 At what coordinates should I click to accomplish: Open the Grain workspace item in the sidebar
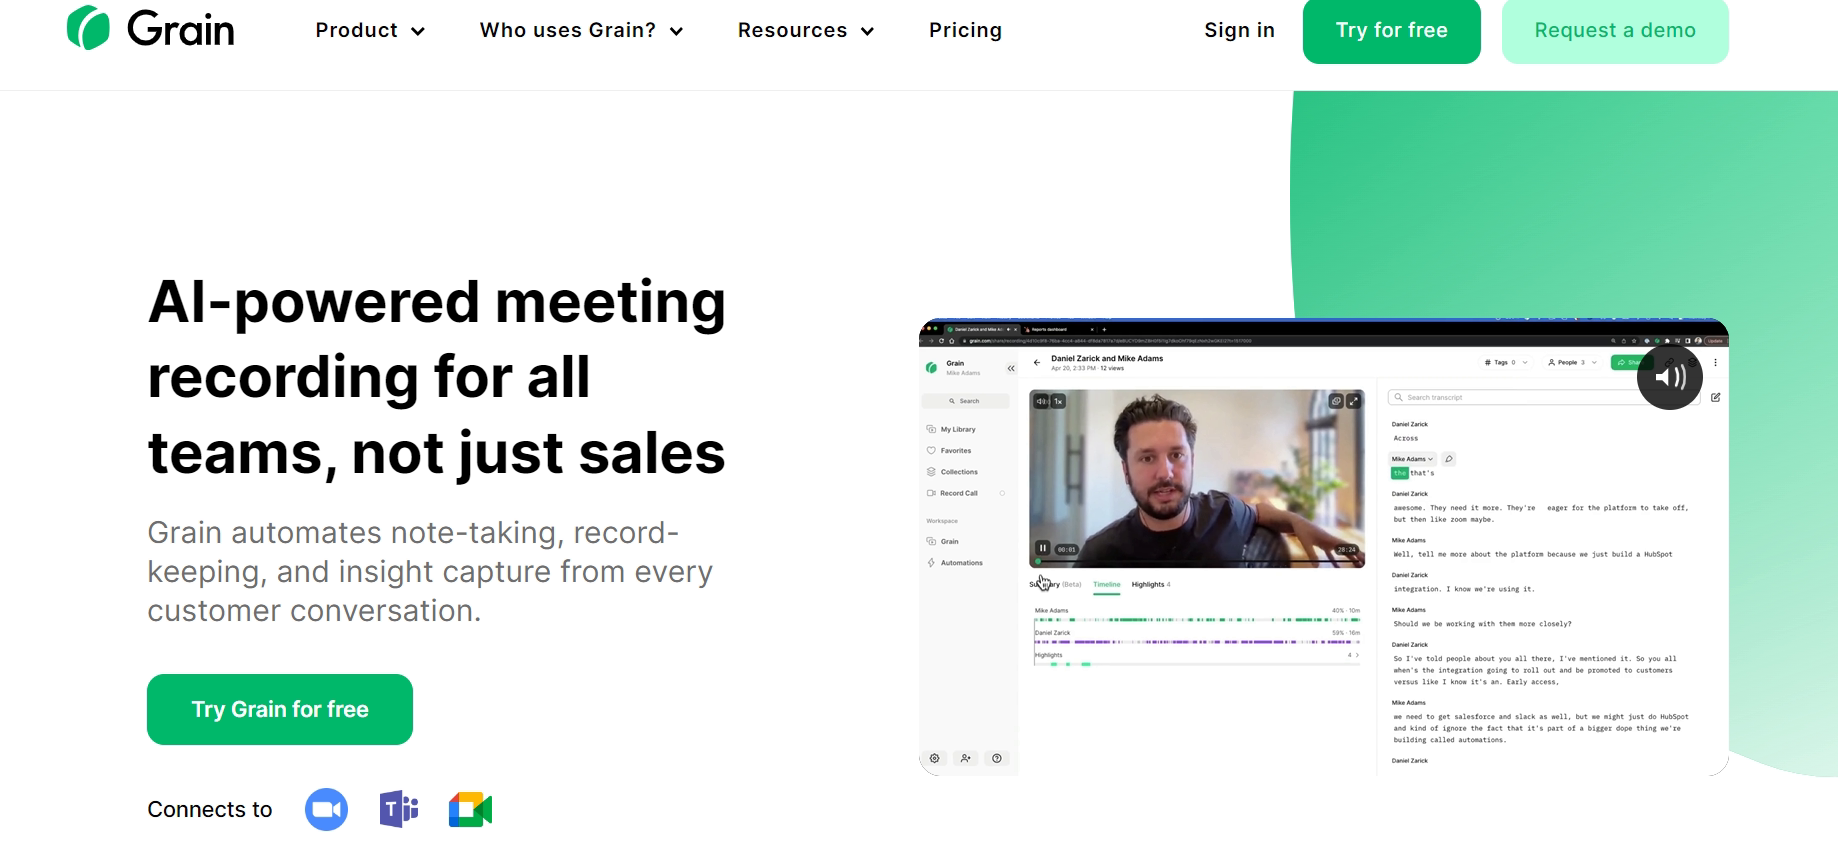pos(943,541)
